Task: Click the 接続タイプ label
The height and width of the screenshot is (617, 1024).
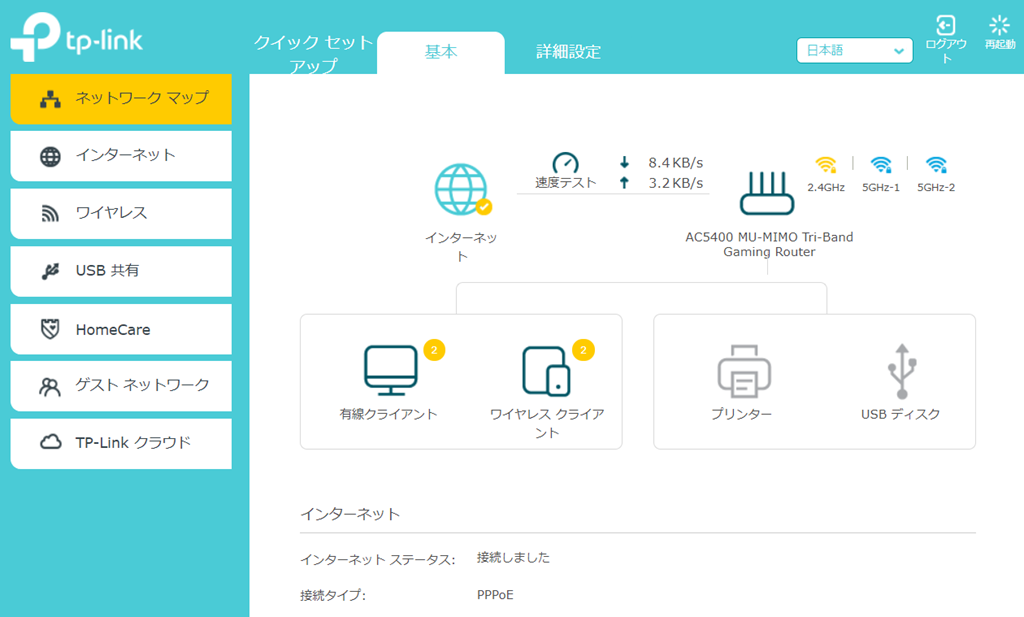Action: (333, 595)
